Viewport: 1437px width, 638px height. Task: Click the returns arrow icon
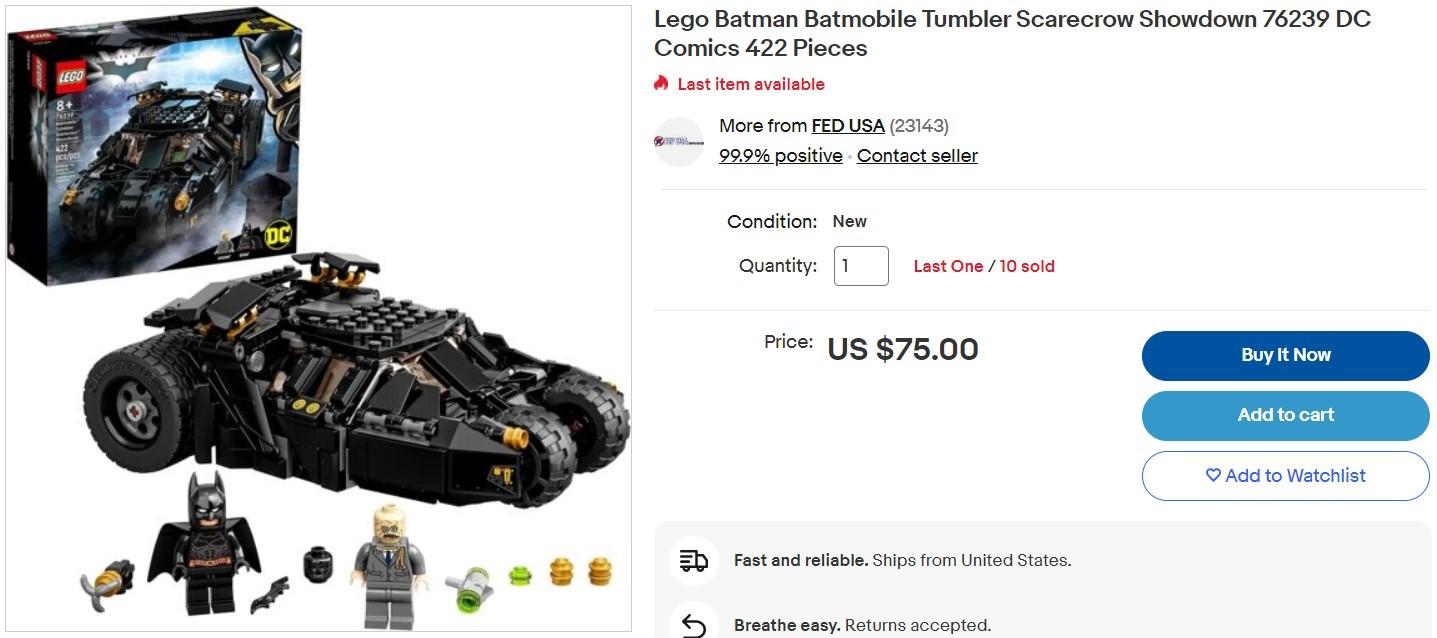coord(693,625)
